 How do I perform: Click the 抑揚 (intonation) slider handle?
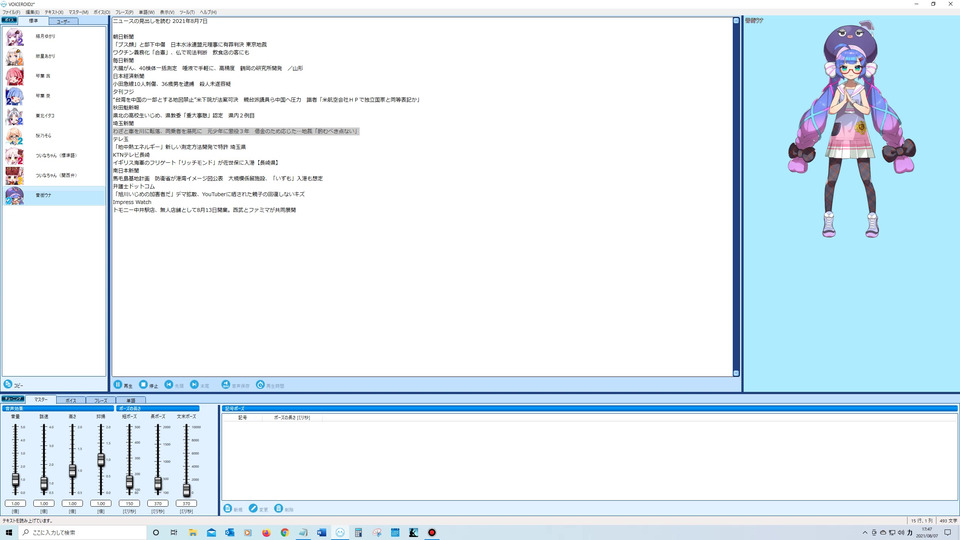[100, 460]
